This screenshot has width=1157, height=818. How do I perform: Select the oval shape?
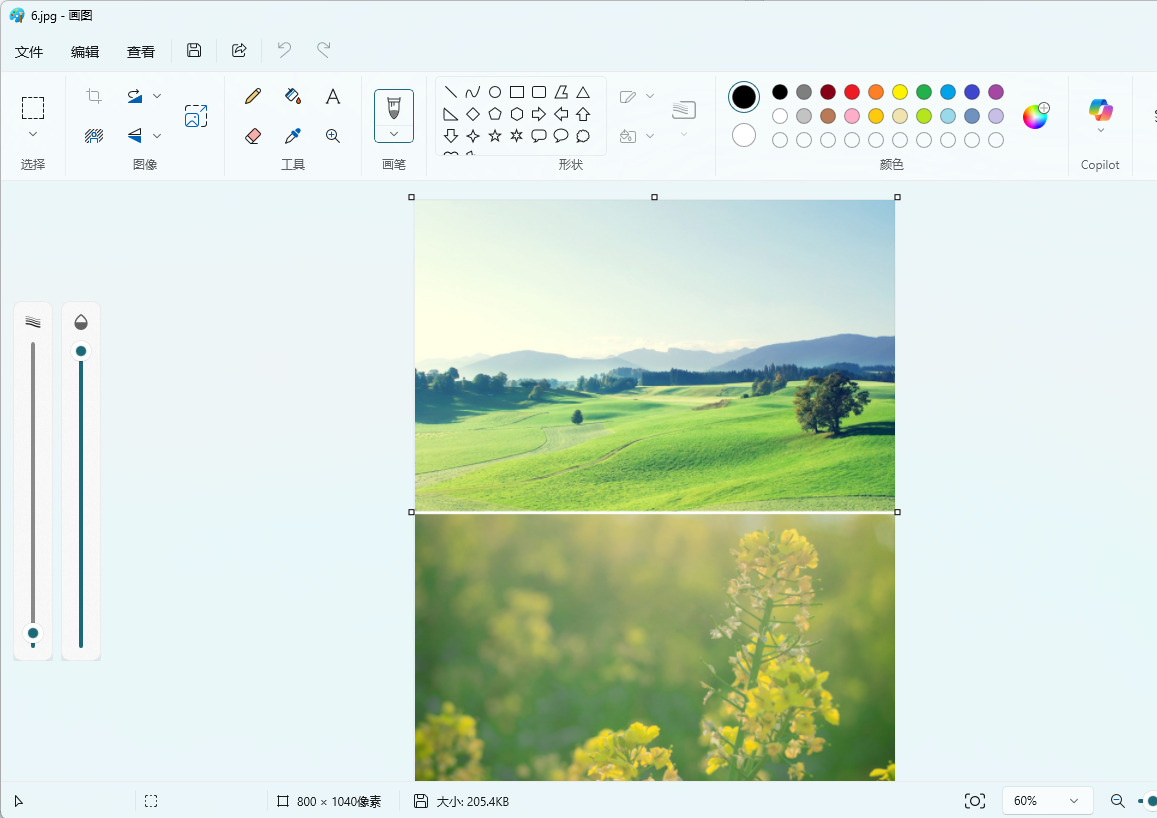coord(495,92)
